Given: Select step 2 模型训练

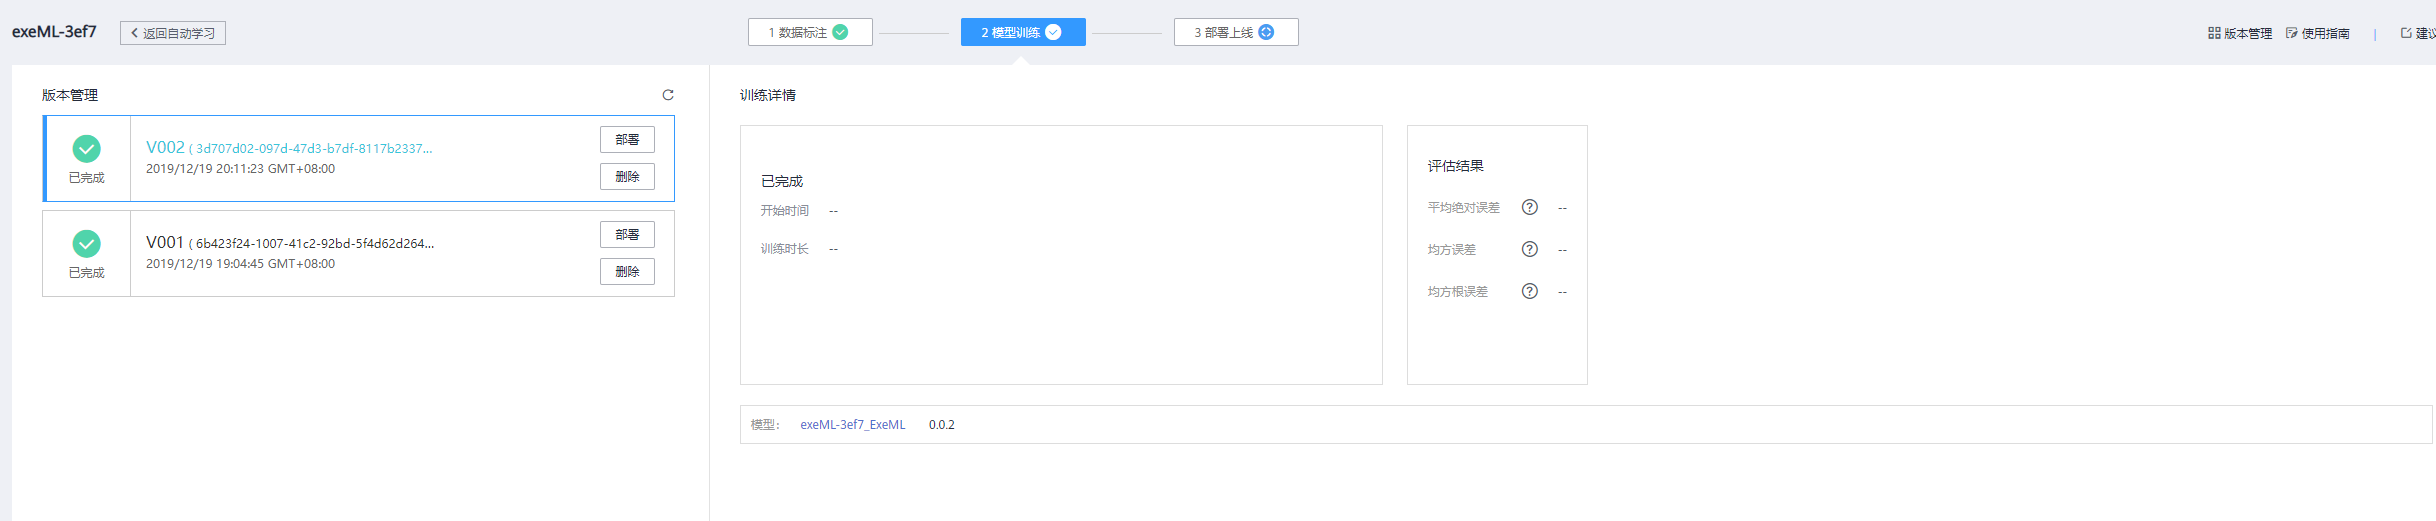Looking at the screenshot, I should (x=1023, y=32).
